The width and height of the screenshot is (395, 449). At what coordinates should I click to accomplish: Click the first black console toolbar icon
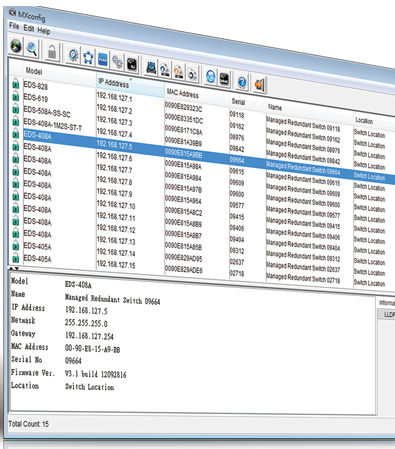(x=132, y=64)
